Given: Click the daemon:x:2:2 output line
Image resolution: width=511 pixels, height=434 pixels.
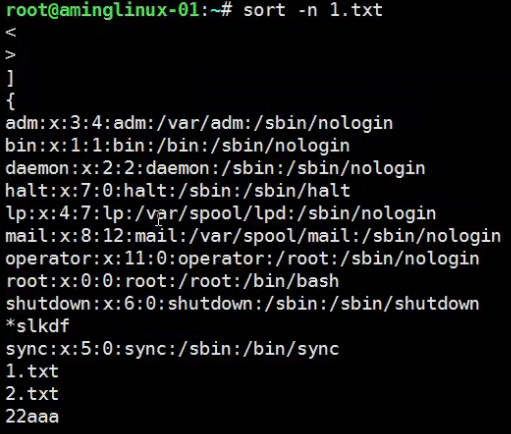Looking at the screenshot, I should (215, 168).
